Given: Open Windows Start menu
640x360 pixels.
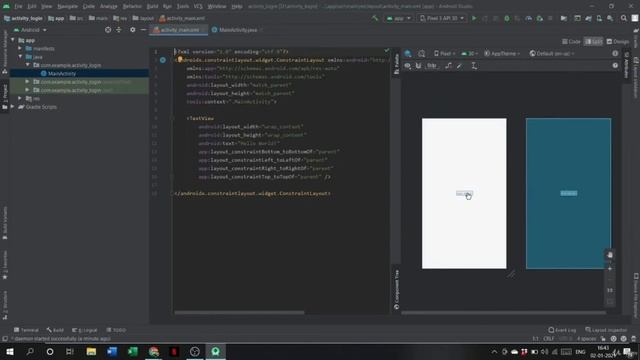Looking at the screenshot, I should [x=10, y=351].
